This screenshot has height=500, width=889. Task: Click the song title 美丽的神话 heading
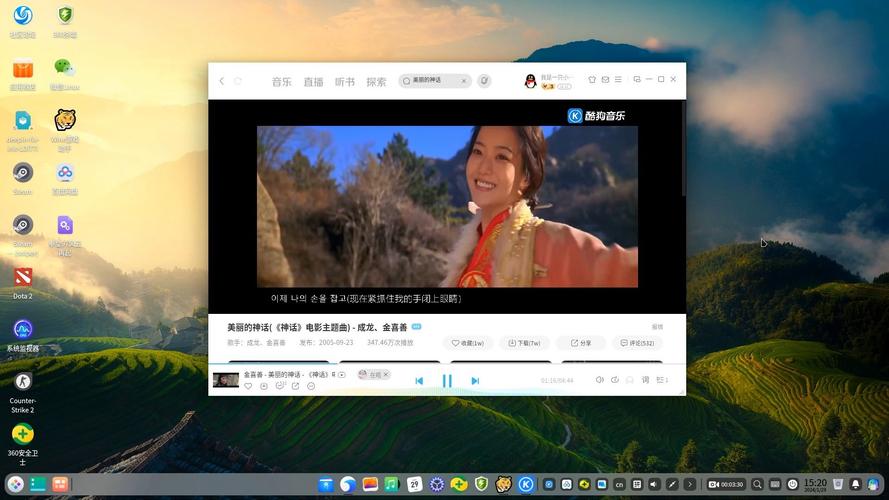317,327
